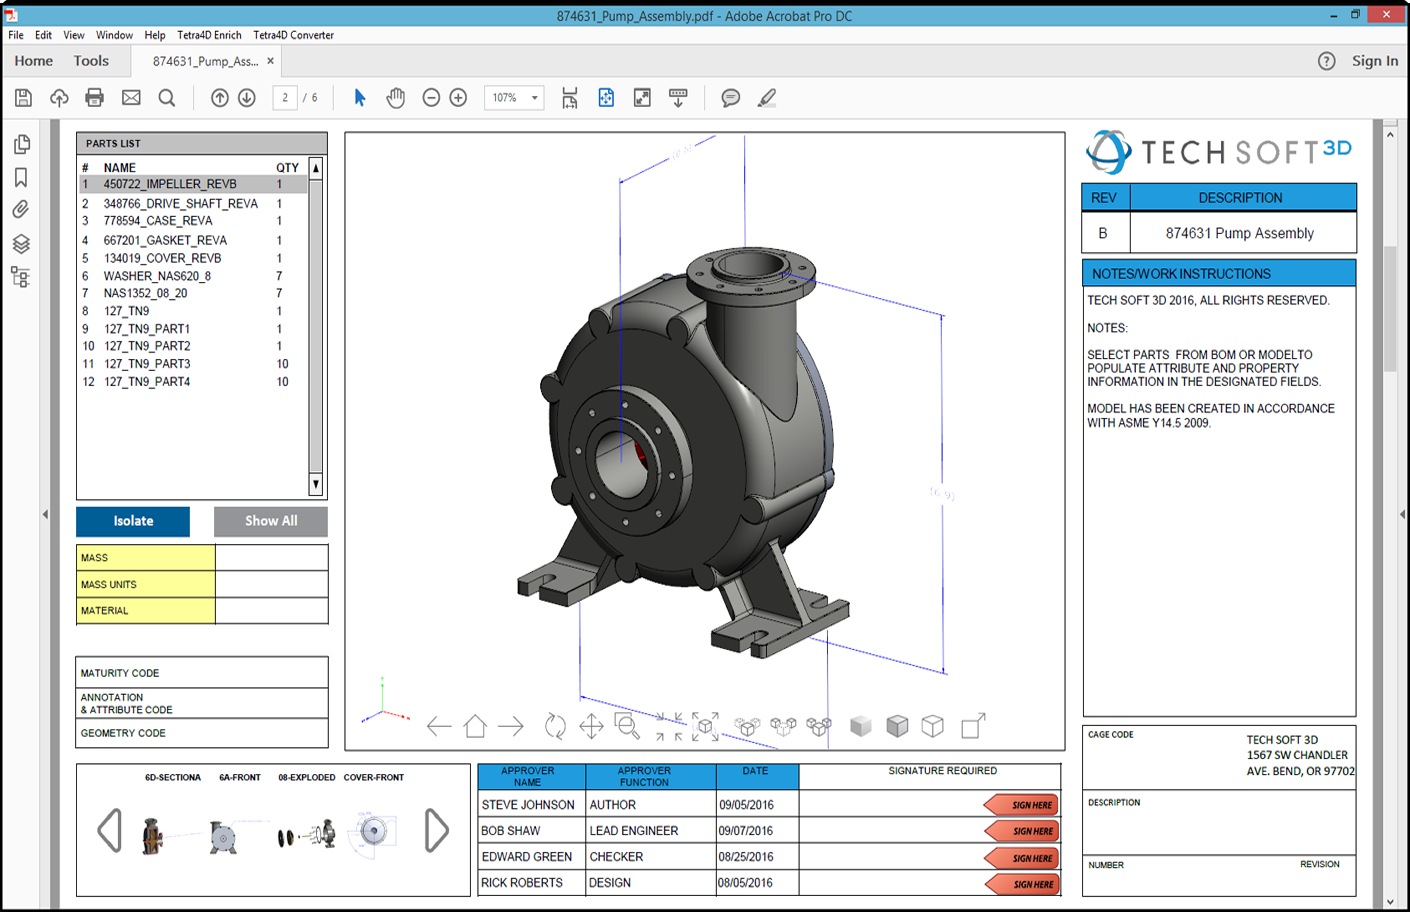Open the find text search tool
Viewport: 1410px width, 912px height.
click(x=167, y=98)
